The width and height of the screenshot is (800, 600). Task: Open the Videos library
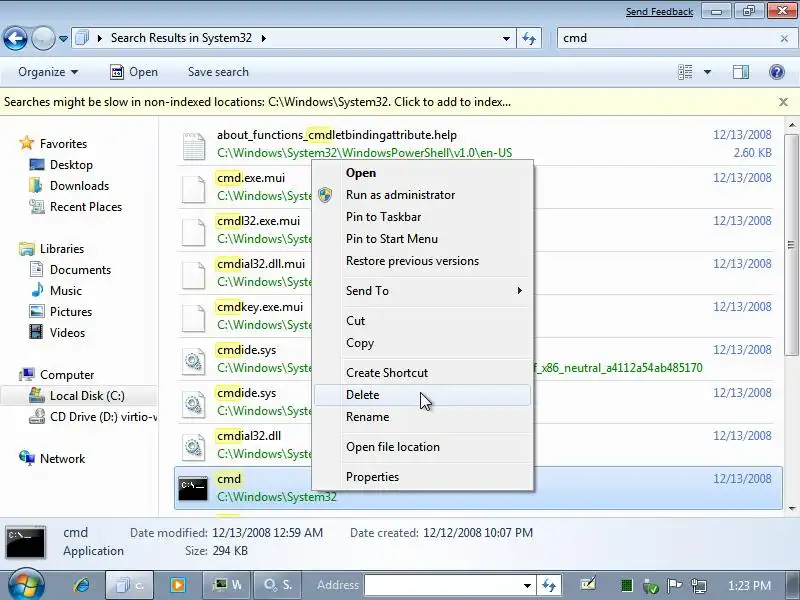[57, 332]
